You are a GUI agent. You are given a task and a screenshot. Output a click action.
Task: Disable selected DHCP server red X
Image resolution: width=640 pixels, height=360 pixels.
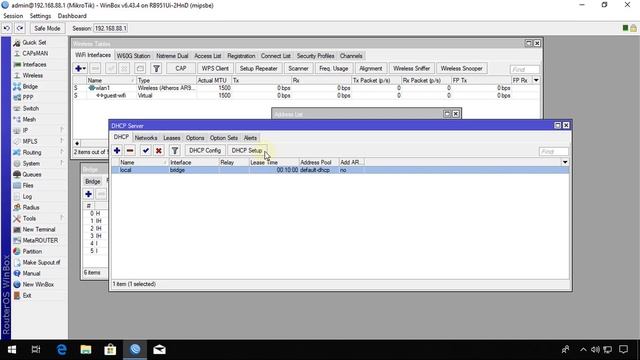pos(159,151)
